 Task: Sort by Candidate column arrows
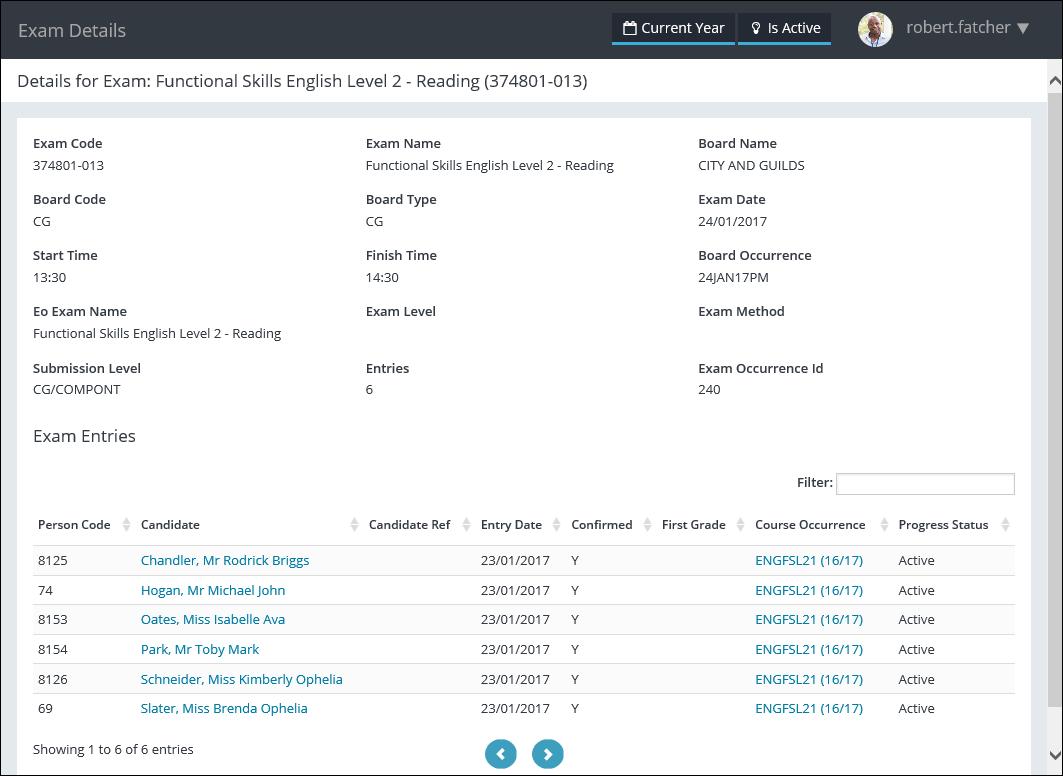click(354, 525)
